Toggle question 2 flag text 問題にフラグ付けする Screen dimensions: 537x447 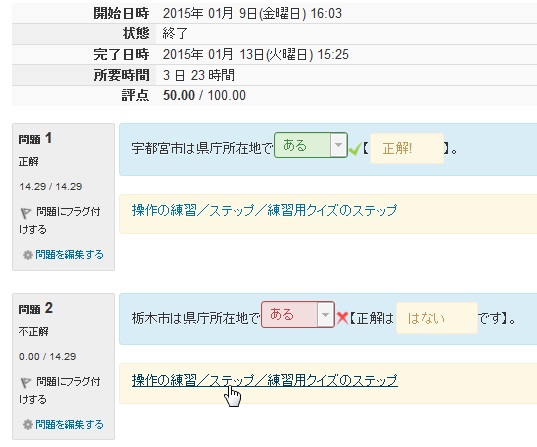pos(60,390)
